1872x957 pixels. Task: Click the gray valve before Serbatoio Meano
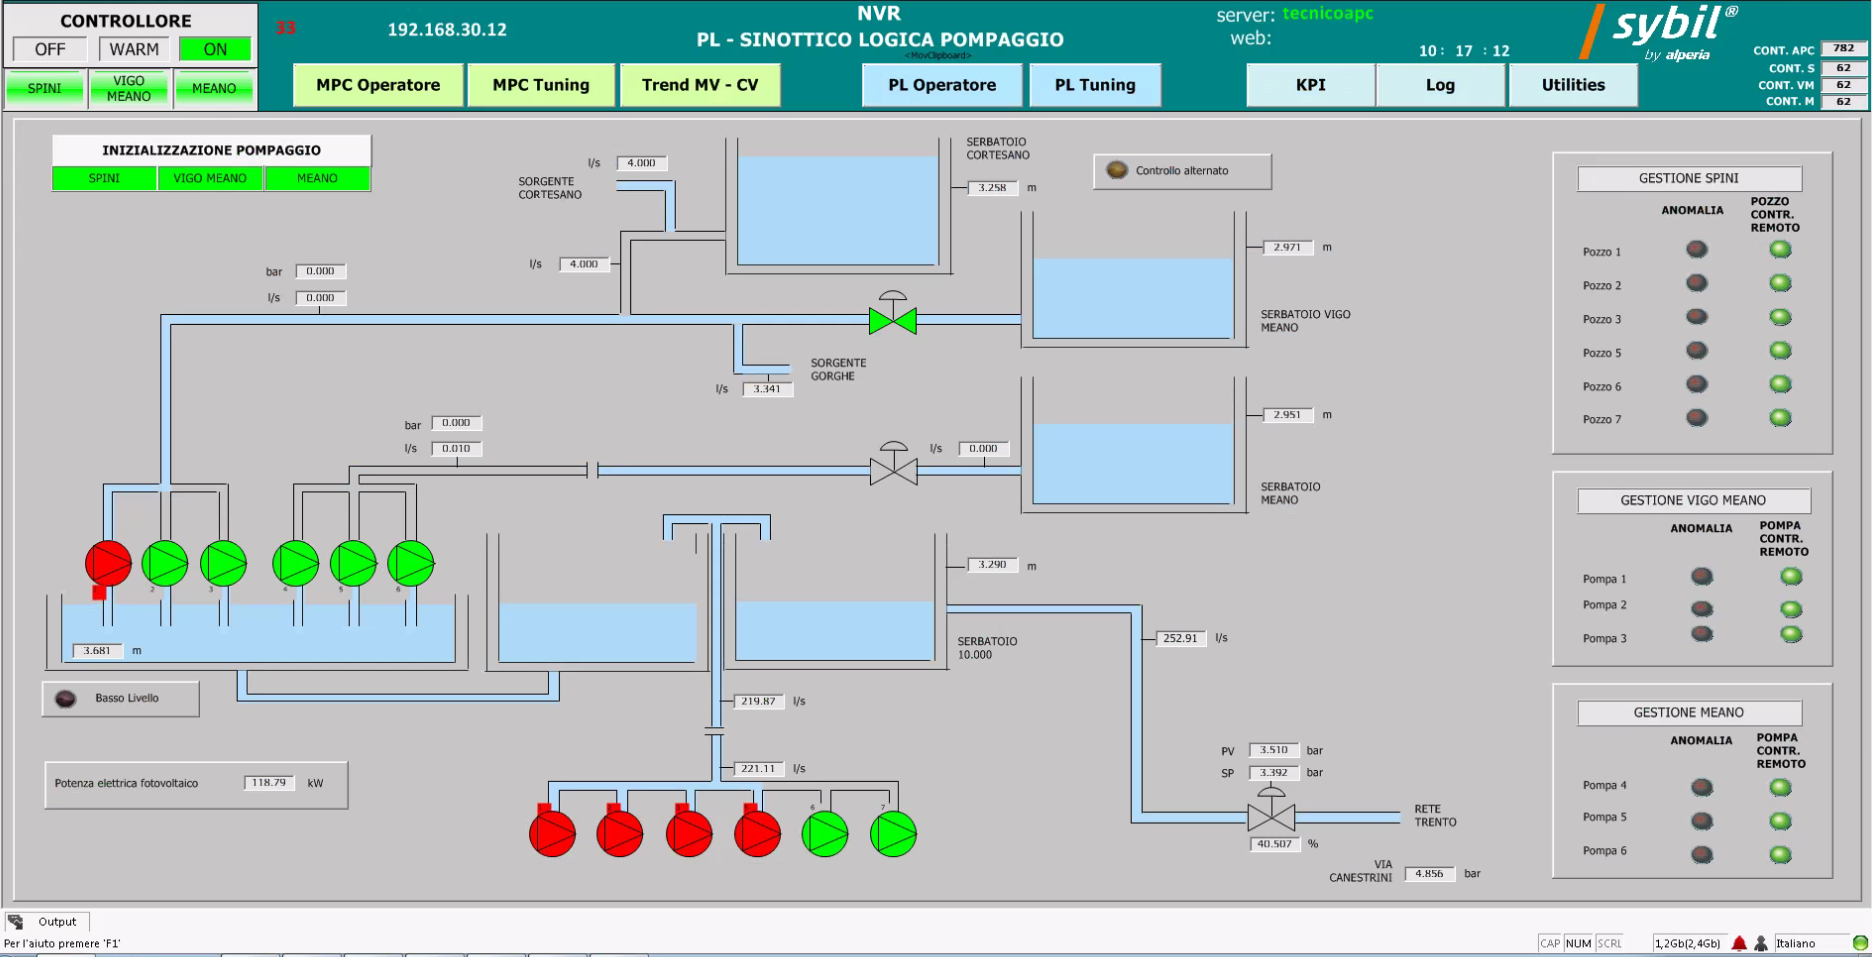(x=893, y=470)
